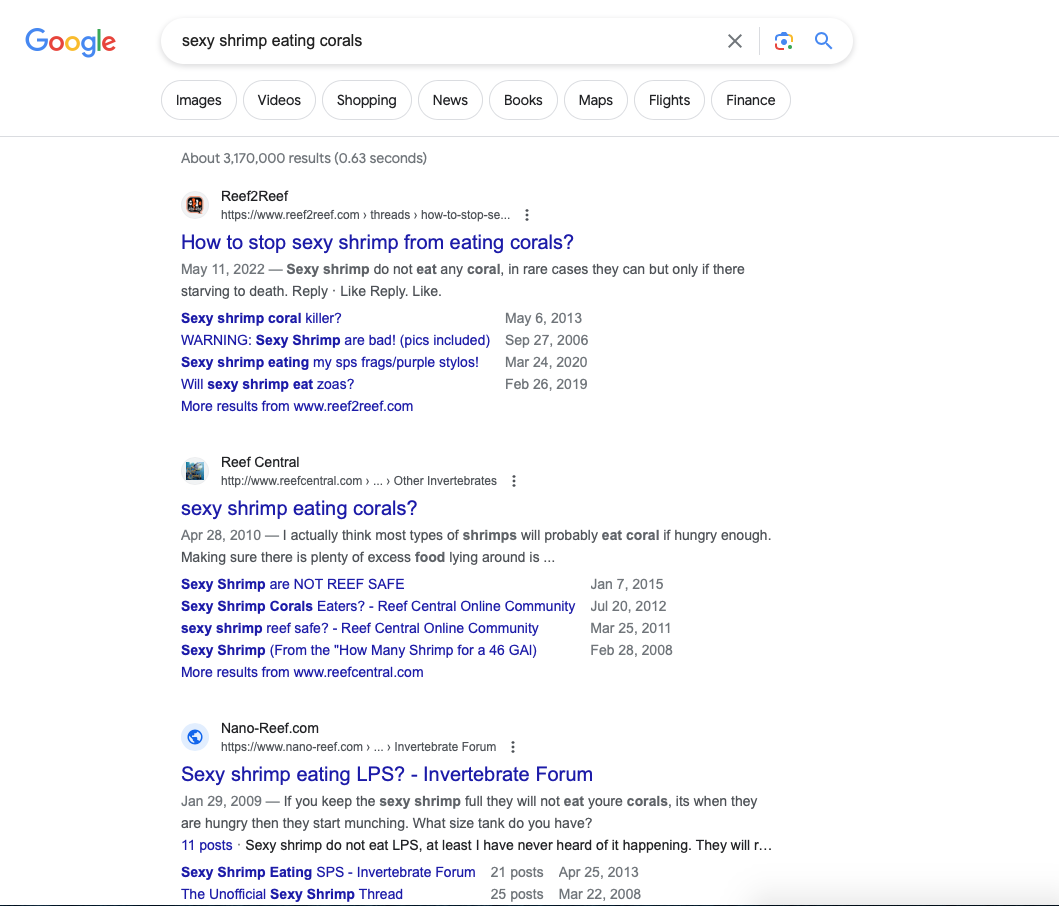1059x906 pixels.
Task: Open three-dot menu for Nano-Reef result
Action: coord(513,747)
